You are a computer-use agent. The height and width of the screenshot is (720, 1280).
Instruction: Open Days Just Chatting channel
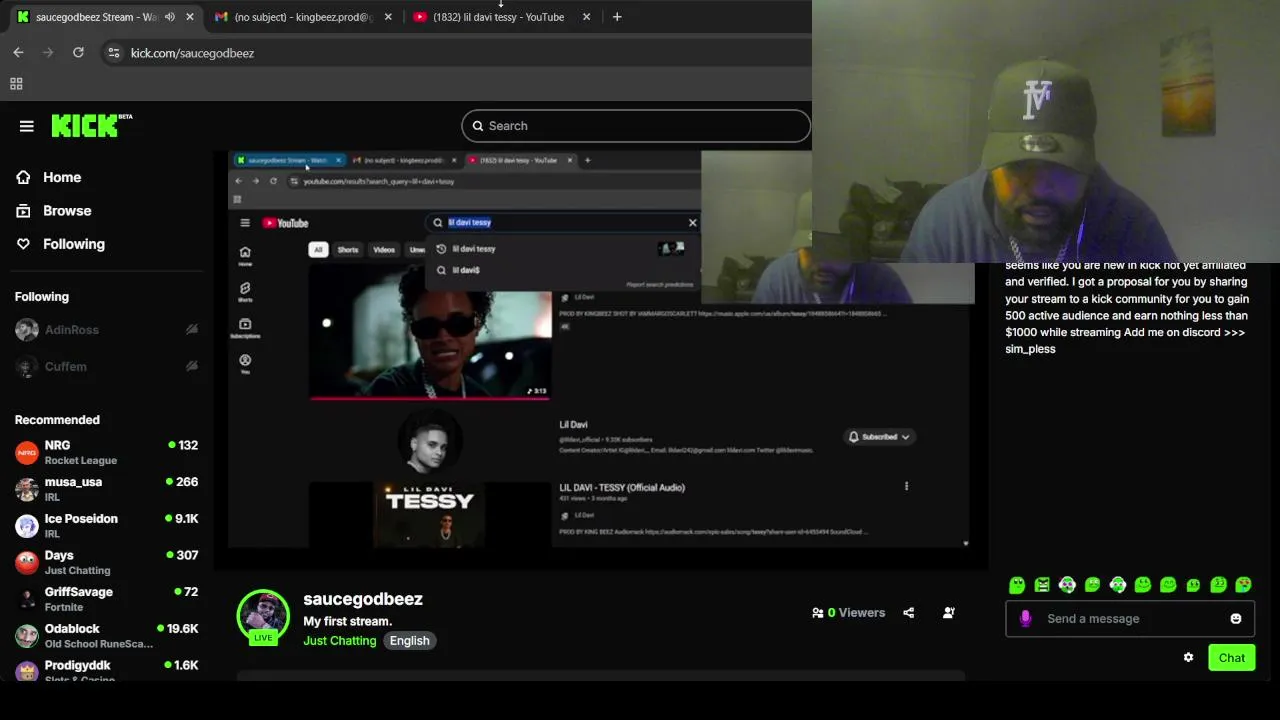click(x=106, y=562)
